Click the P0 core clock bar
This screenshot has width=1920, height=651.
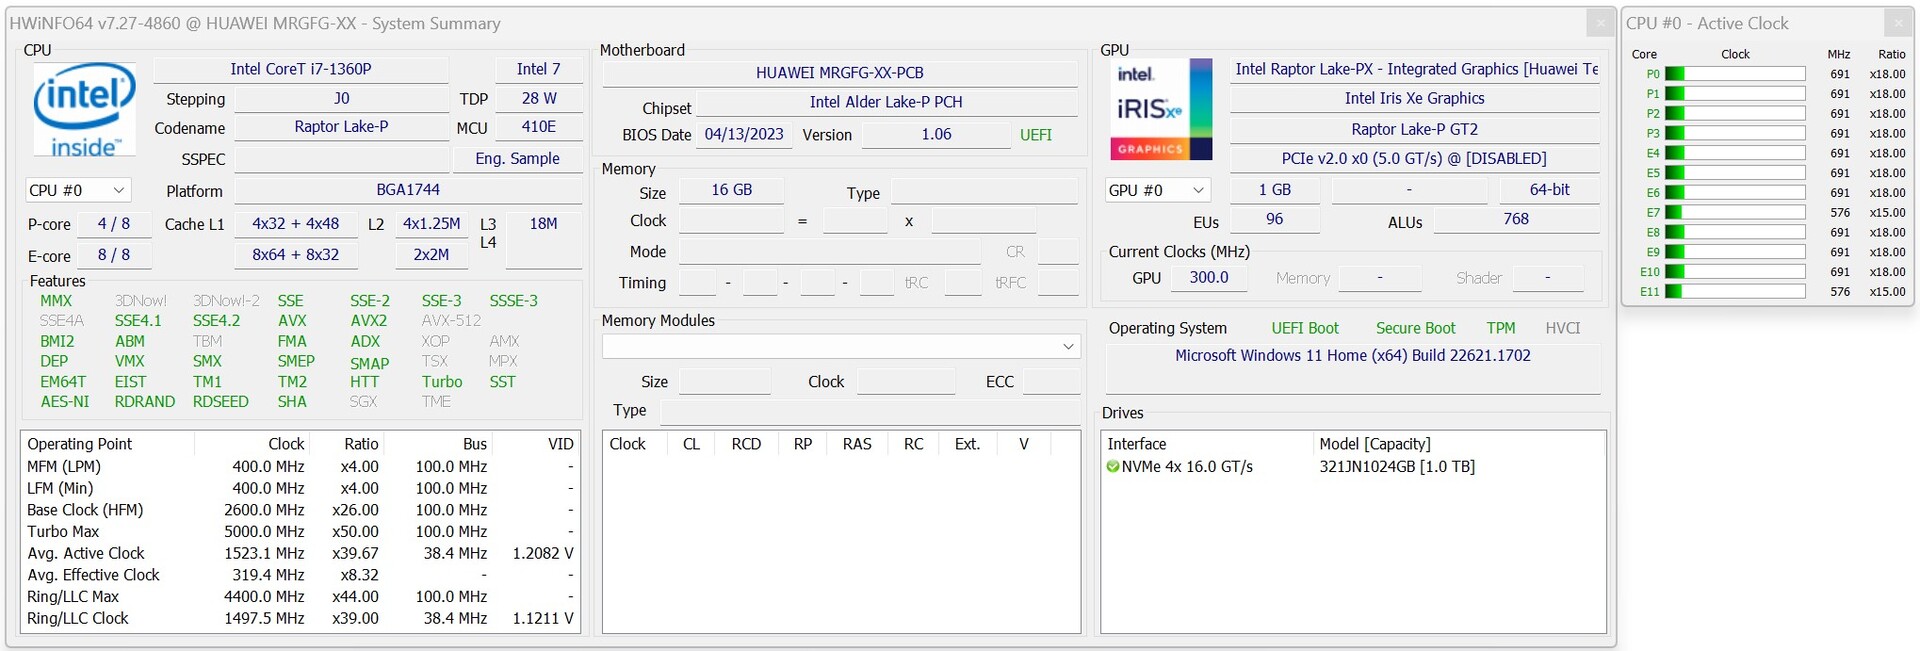[x=1734, y=74]
